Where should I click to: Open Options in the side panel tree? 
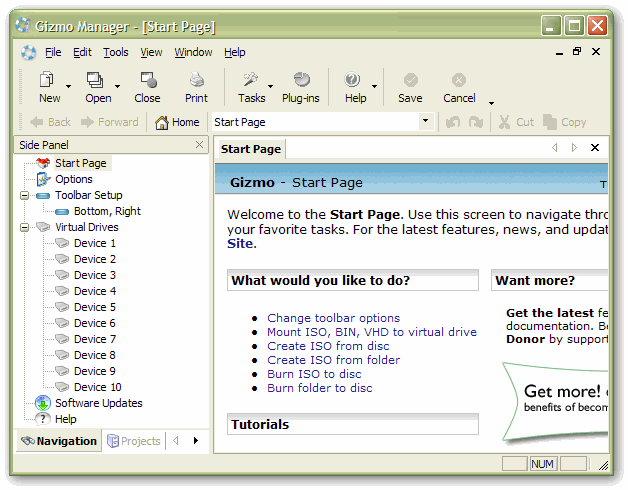pyautogui.click(x=74, y=179)
